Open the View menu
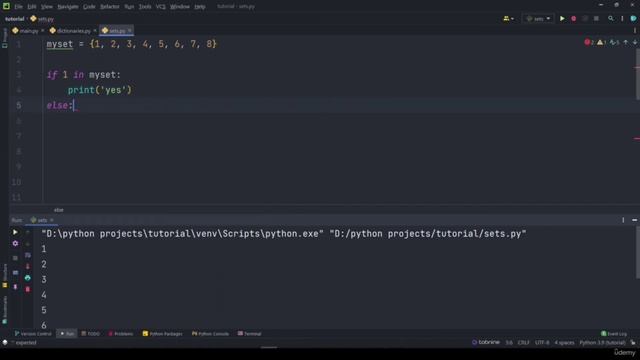The image size is (640, 360). click(x=47, y=7)
